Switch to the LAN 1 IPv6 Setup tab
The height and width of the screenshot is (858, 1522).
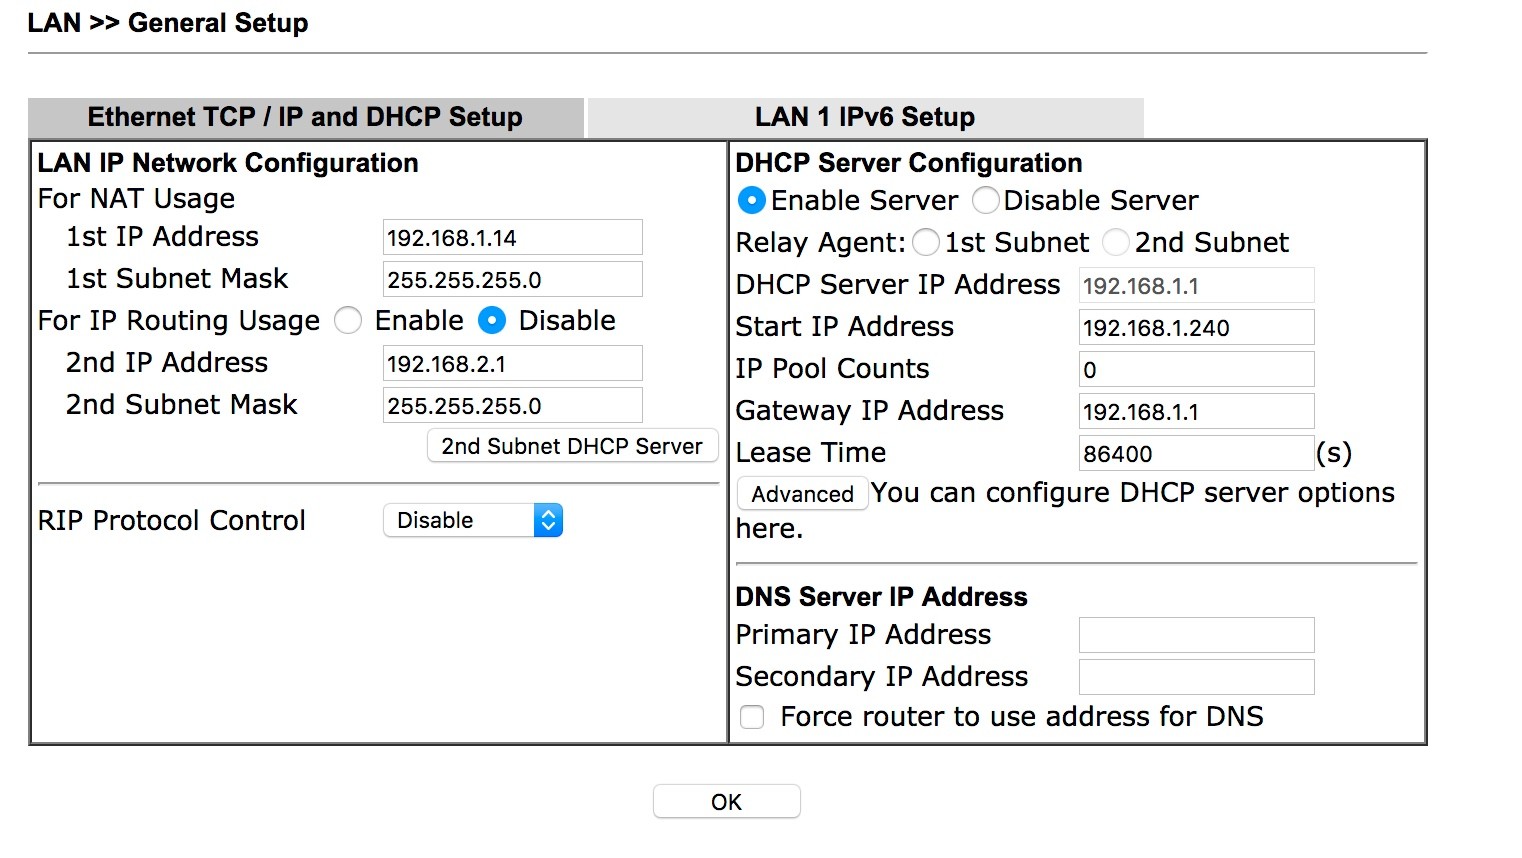pos(864,118)
